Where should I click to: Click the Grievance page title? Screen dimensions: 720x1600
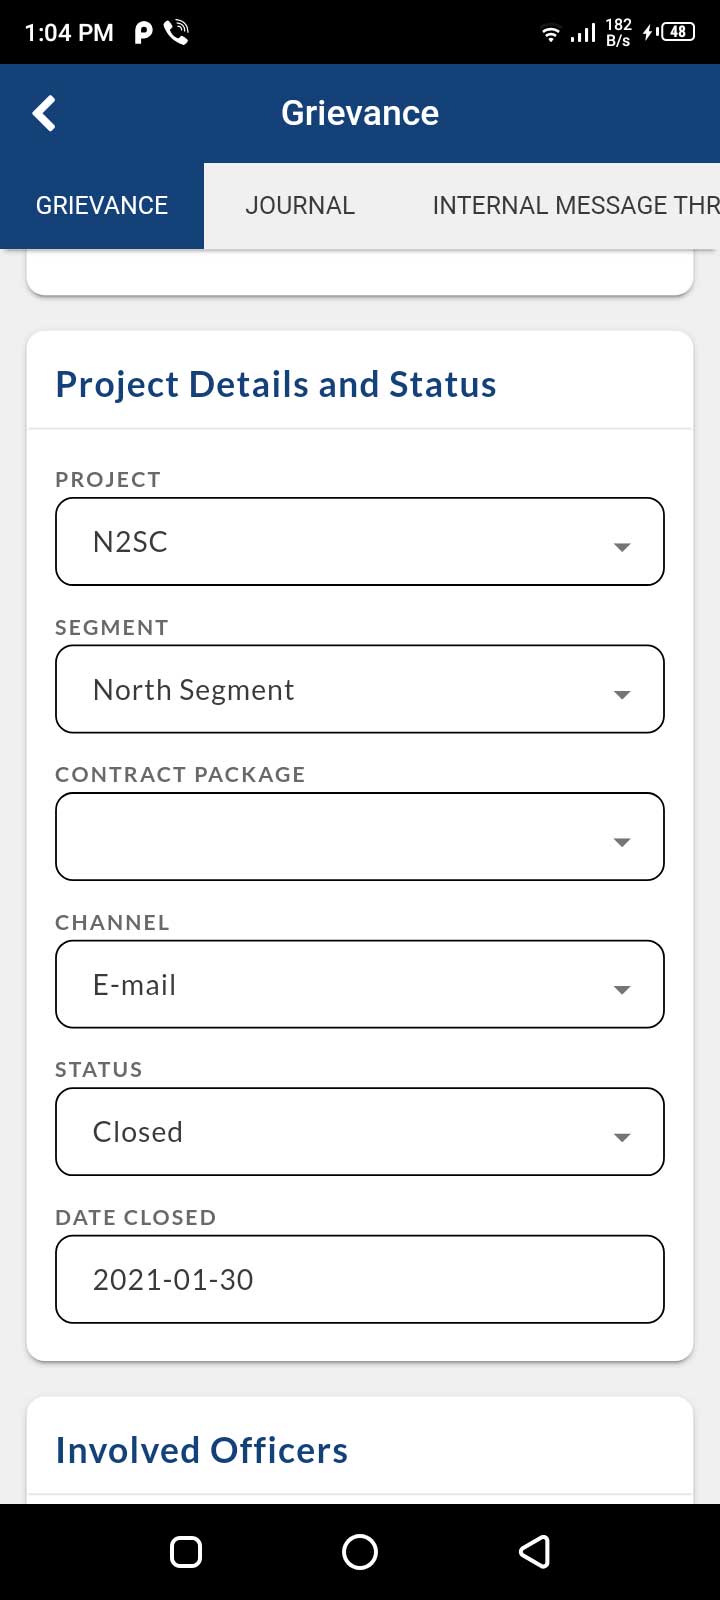pos(360,113)
